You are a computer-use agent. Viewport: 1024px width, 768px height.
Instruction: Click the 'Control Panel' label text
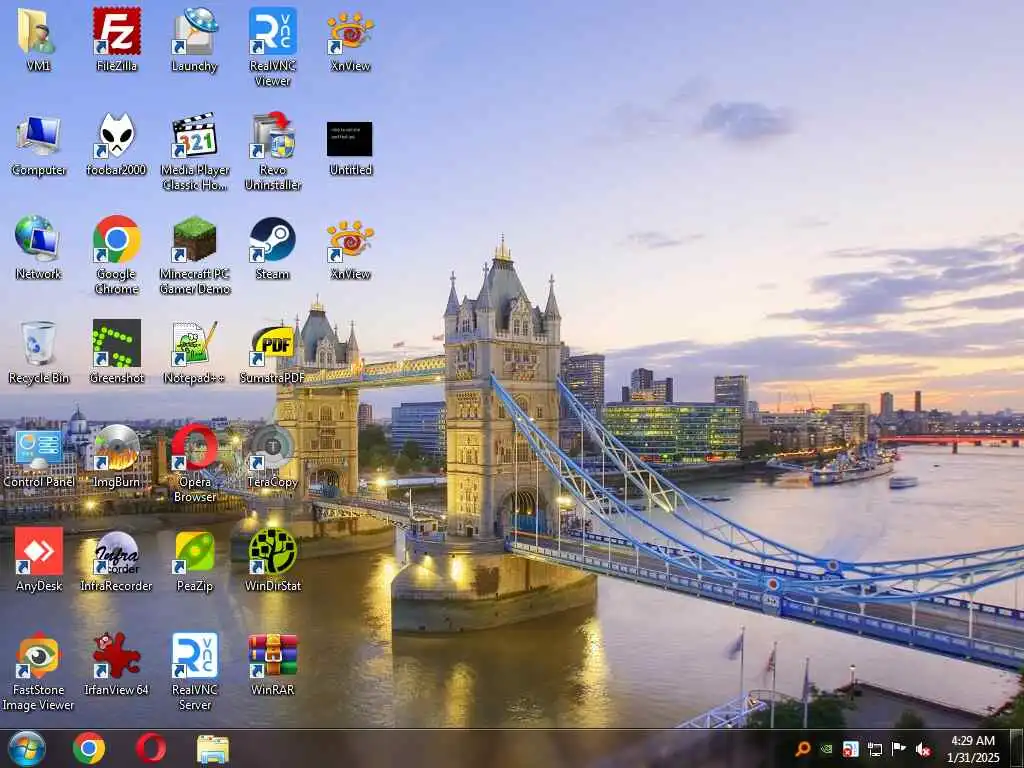click(x=39, y=482)
